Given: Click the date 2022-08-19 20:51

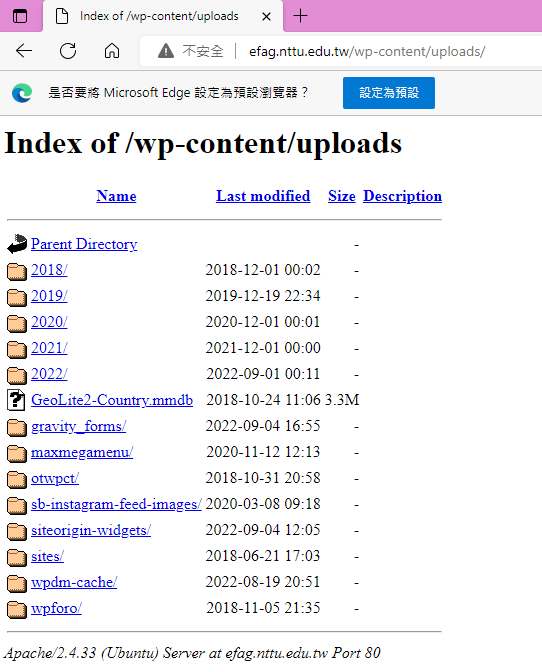Looking at the screenshot, I should 263,582.
